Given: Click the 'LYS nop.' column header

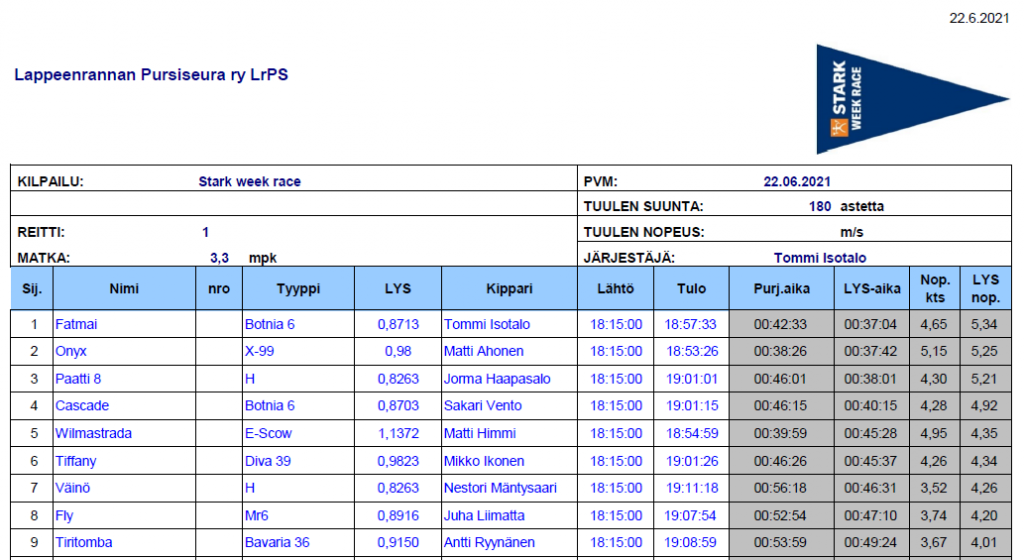Looking at the screenshot, I should point(985,288).
